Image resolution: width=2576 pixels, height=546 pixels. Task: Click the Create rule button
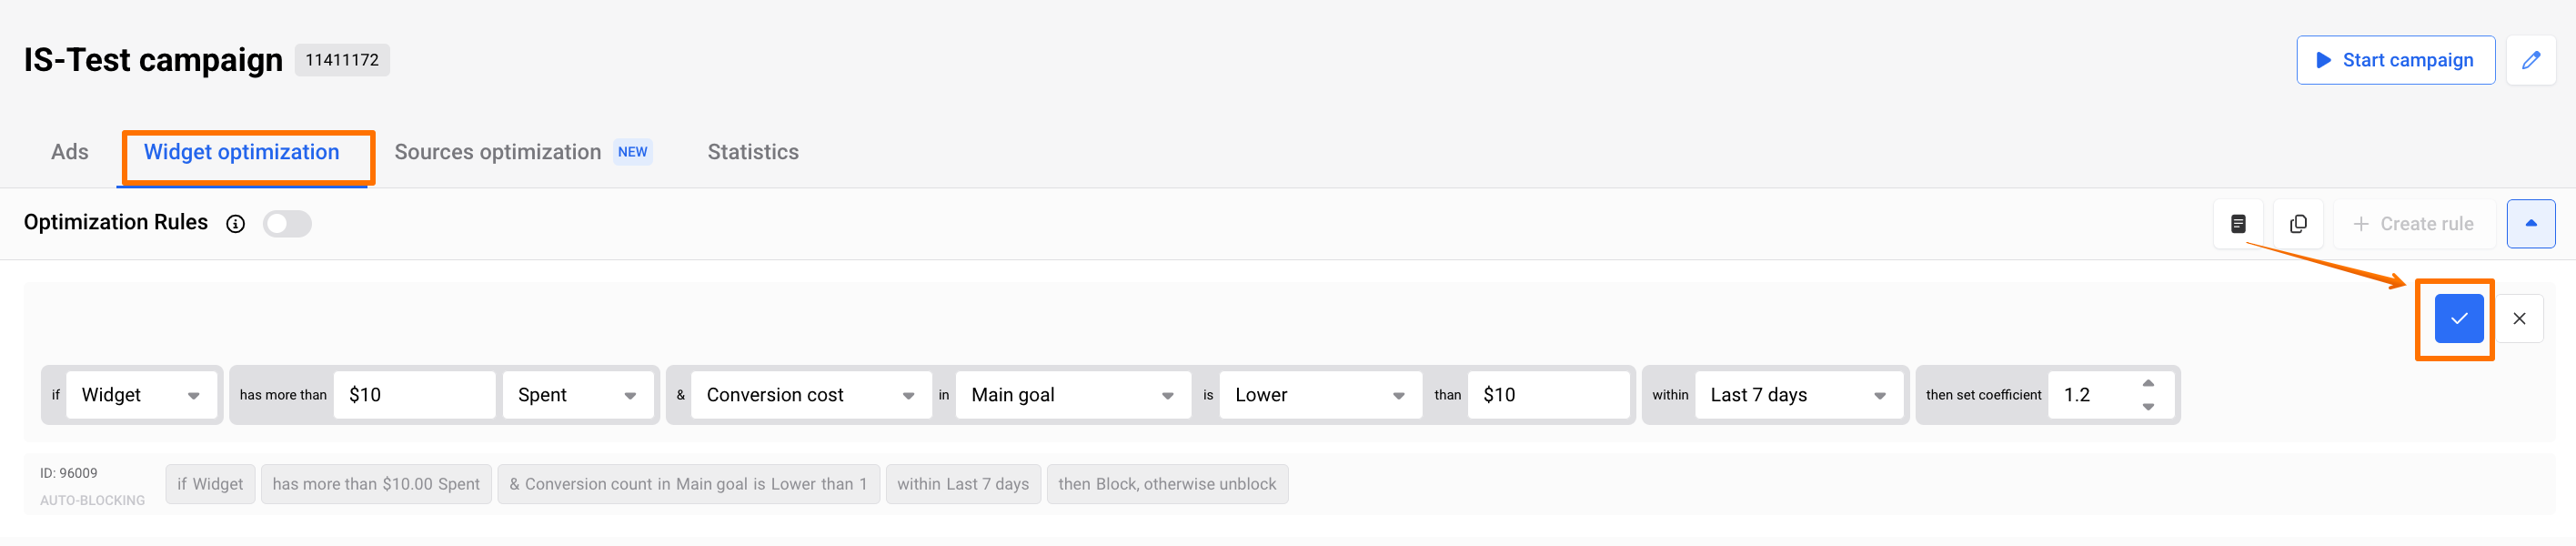[x=2413, y=224]
